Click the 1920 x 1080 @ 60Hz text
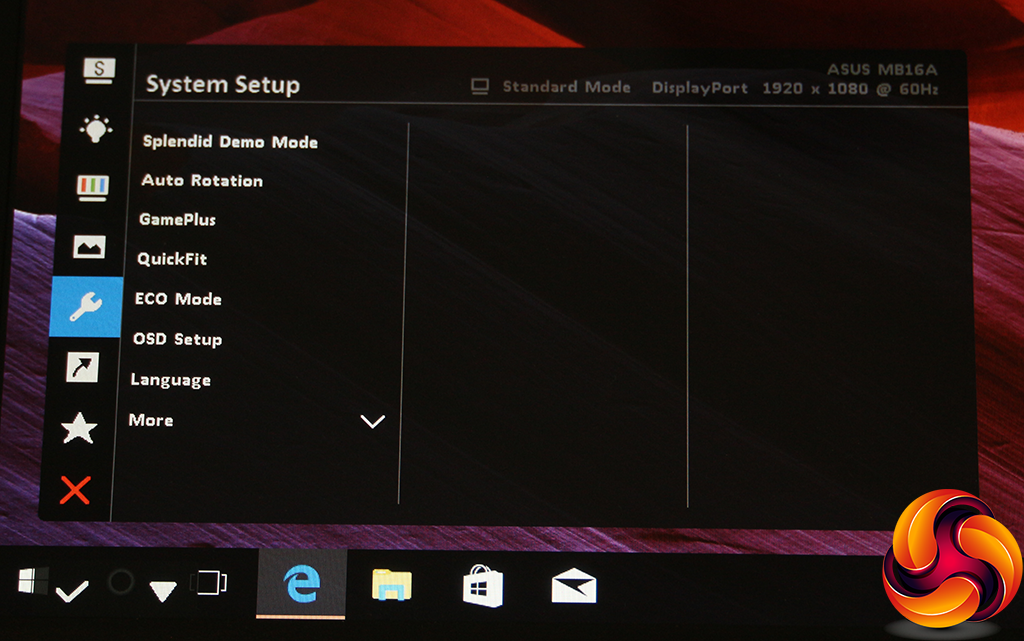The height and width of the screenshot is (641, 1024). (x=850, y=89)
